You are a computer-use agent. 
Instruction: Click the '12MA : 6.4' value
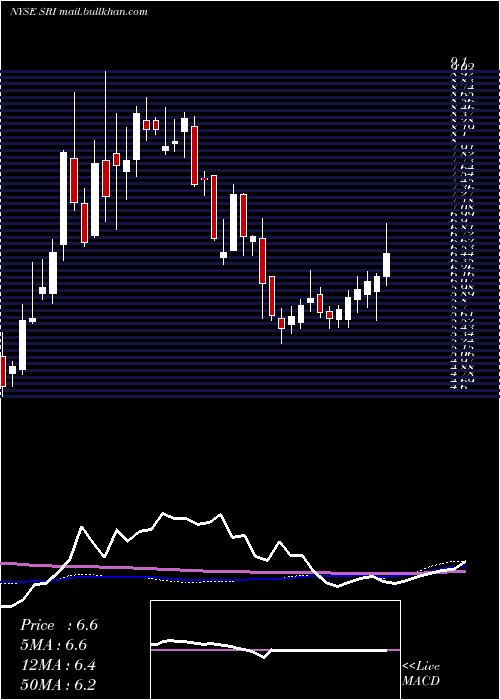click(x=58, y=665)
